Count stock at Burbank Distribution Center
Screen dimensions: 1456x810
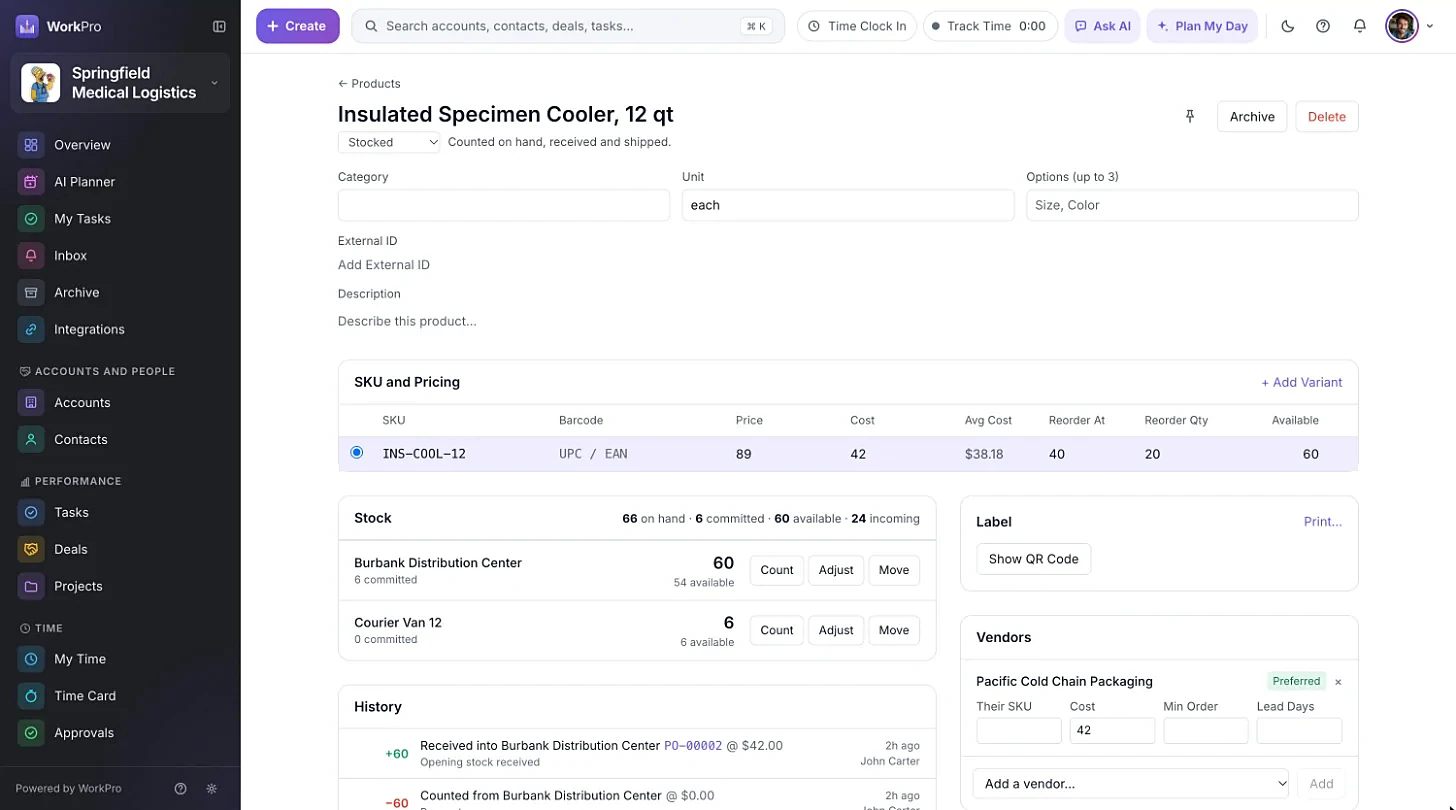click(x=777, y=570)
